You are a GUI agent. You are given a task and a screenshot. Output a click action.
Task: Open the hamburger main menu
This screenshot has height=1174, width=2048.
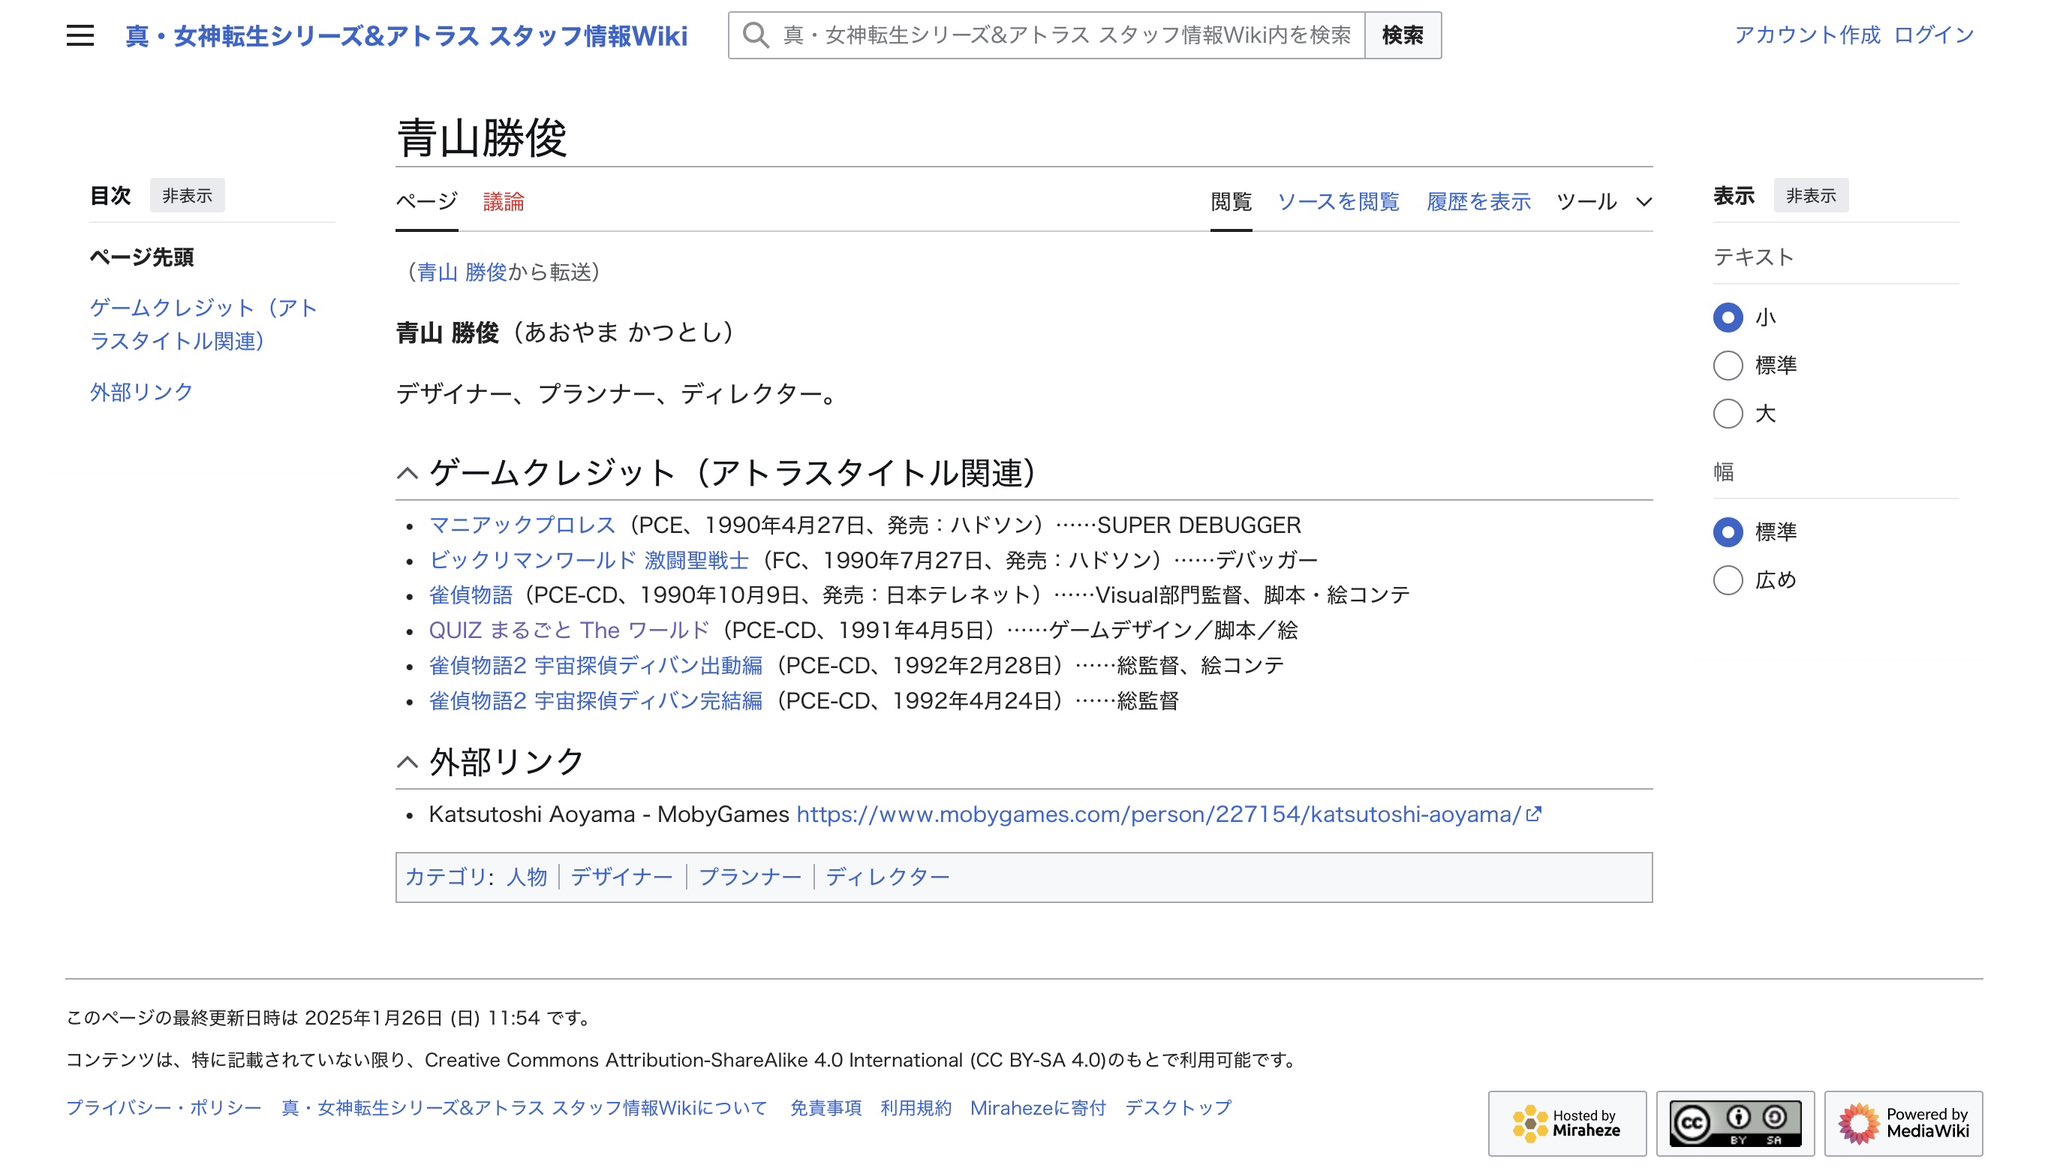click(x=80, y=36)
